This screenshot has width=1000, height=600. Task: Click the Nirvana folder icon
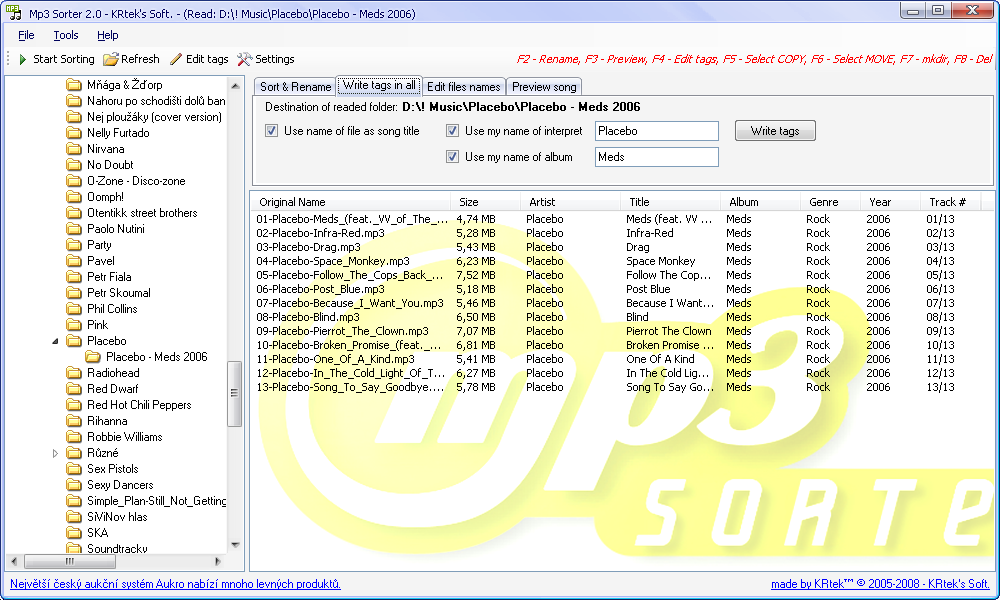tap(74, 149)
